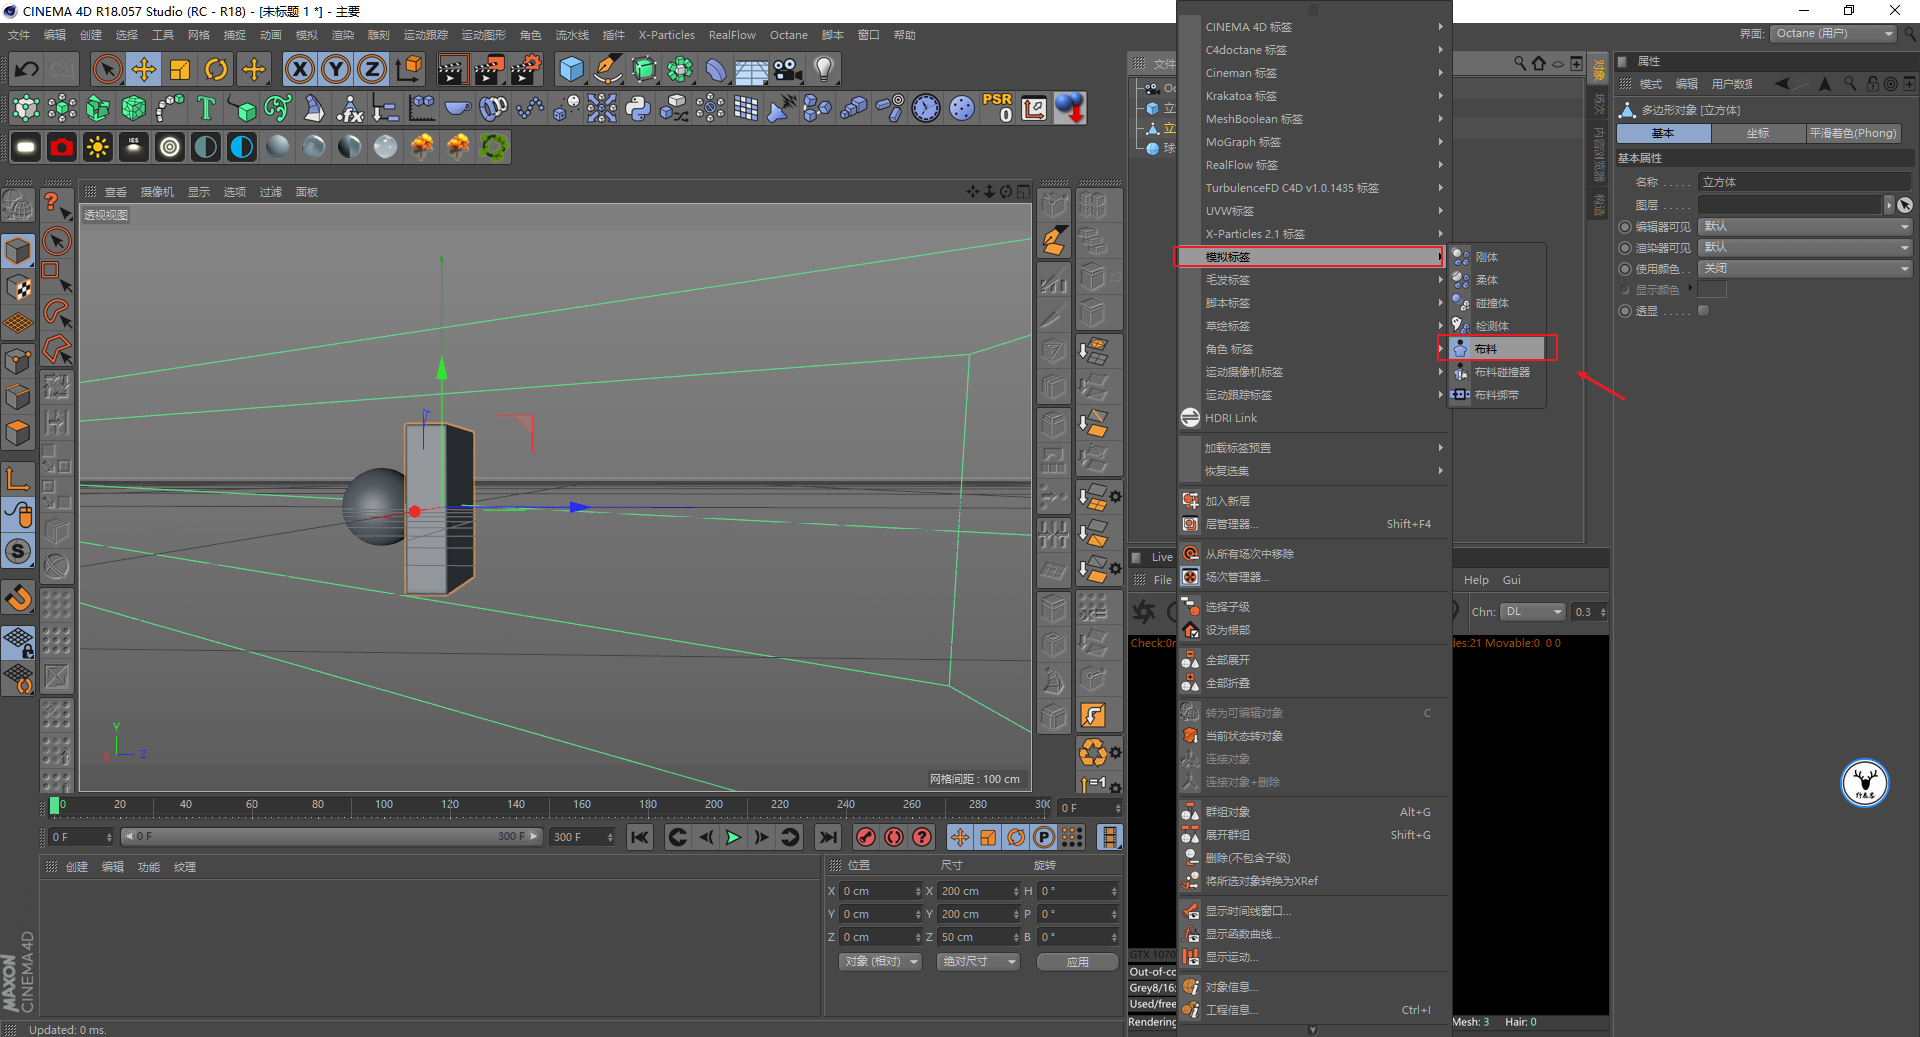Click the Undo arrow icon
Image resolution: width=1920 pixels, height=1037 pixels.
pos(27,69)
